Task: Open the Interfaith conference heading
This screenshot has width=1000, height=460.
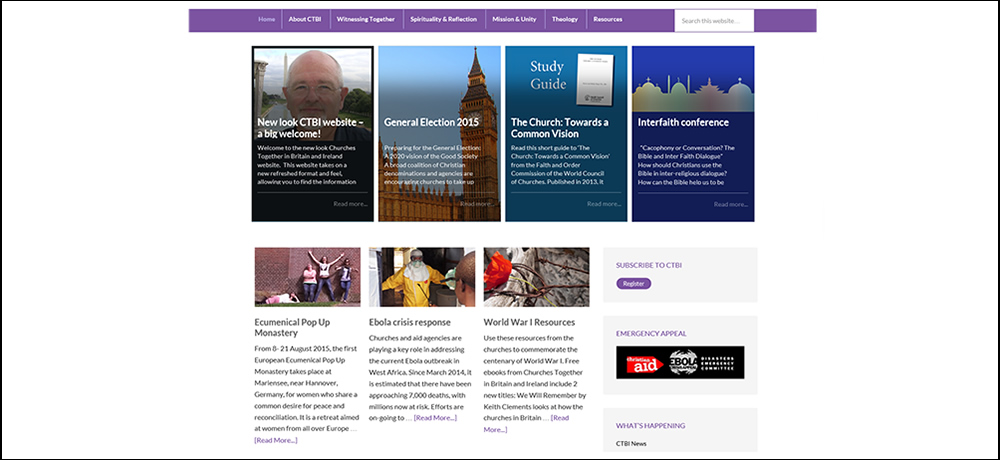Action: click(683, 122)
